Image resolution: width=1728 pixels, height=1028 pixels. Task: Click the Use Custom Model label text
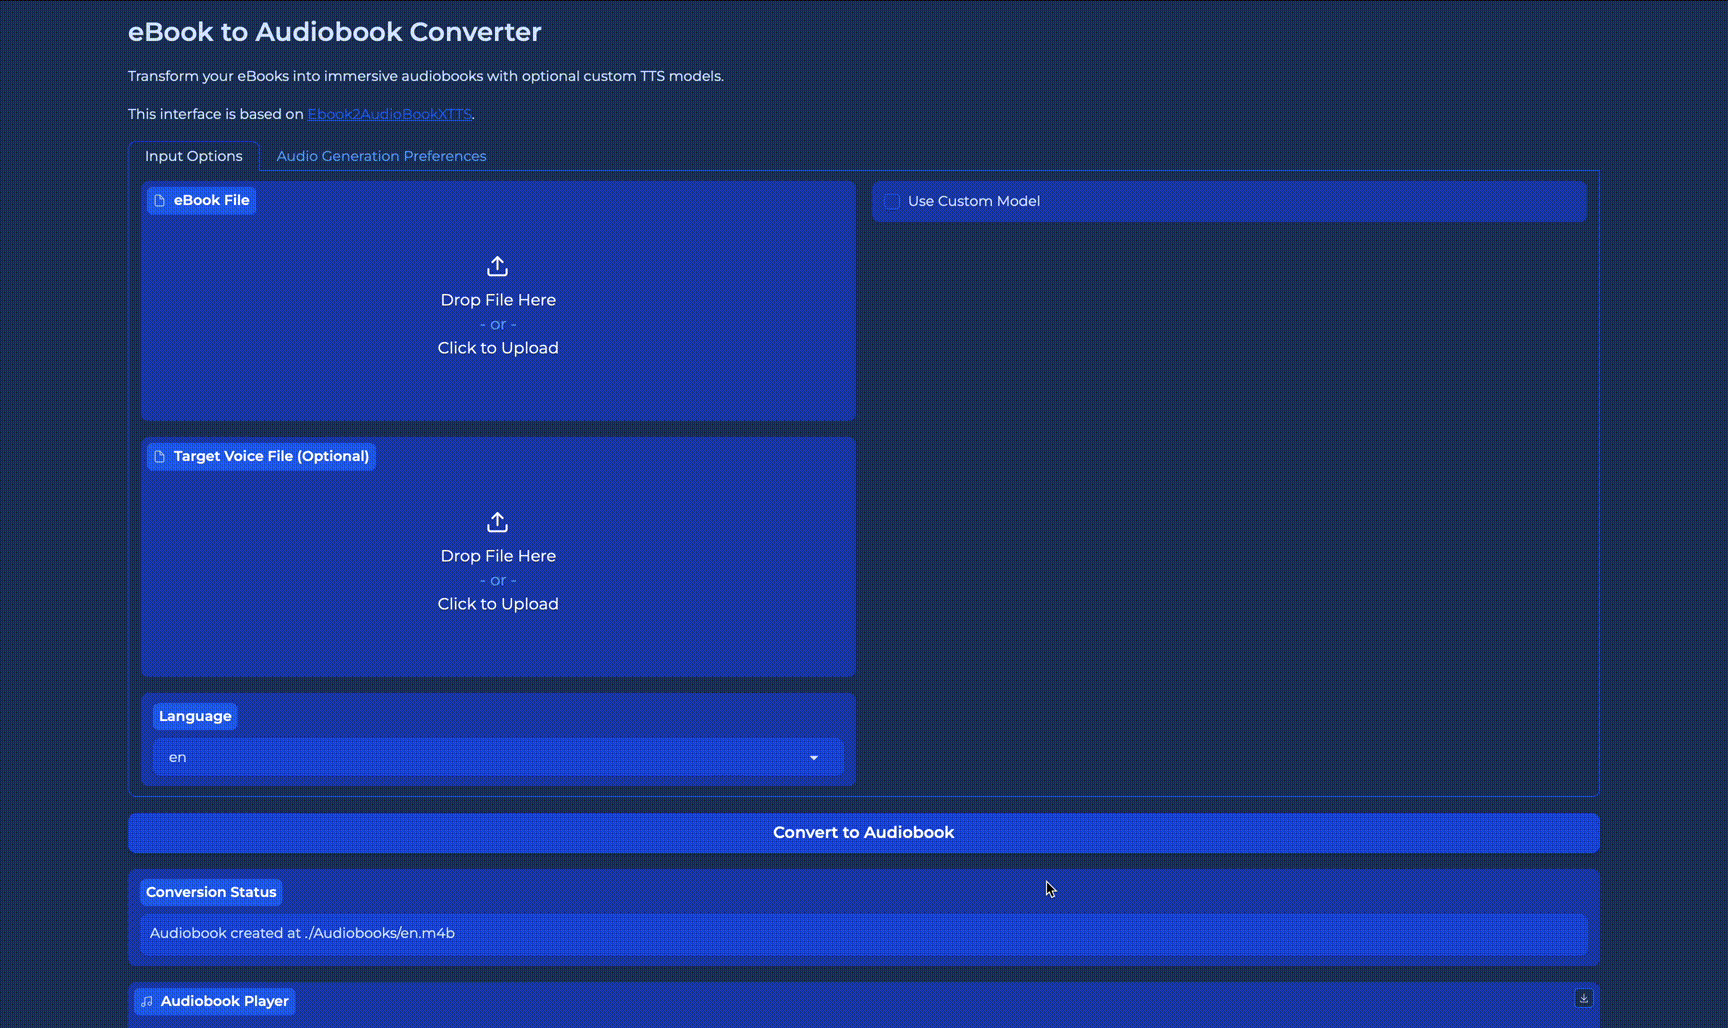click(x=973, y=202)
